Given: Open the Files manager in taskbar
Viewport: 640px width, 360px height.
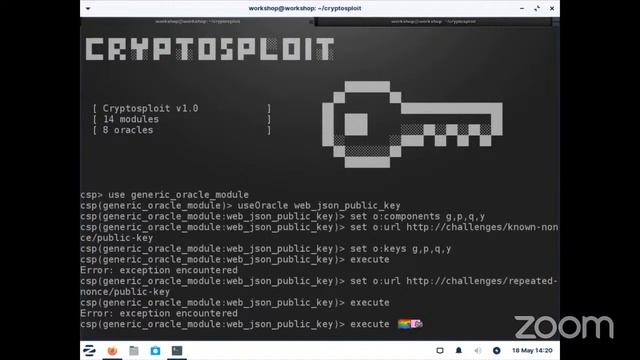Looking at the screenshot, I should click(134, 350).
